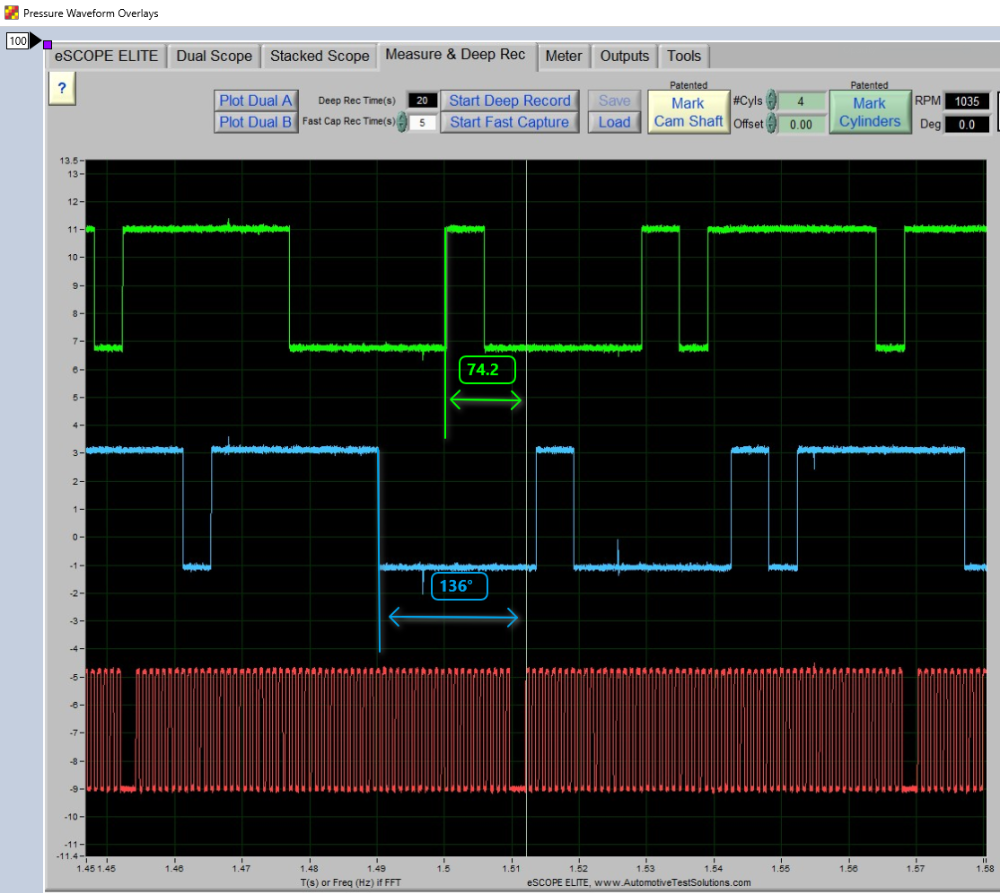Click the Deg readout showing 0.0
The width and height of the screenshot is (1000, 893).
point(967,124)
